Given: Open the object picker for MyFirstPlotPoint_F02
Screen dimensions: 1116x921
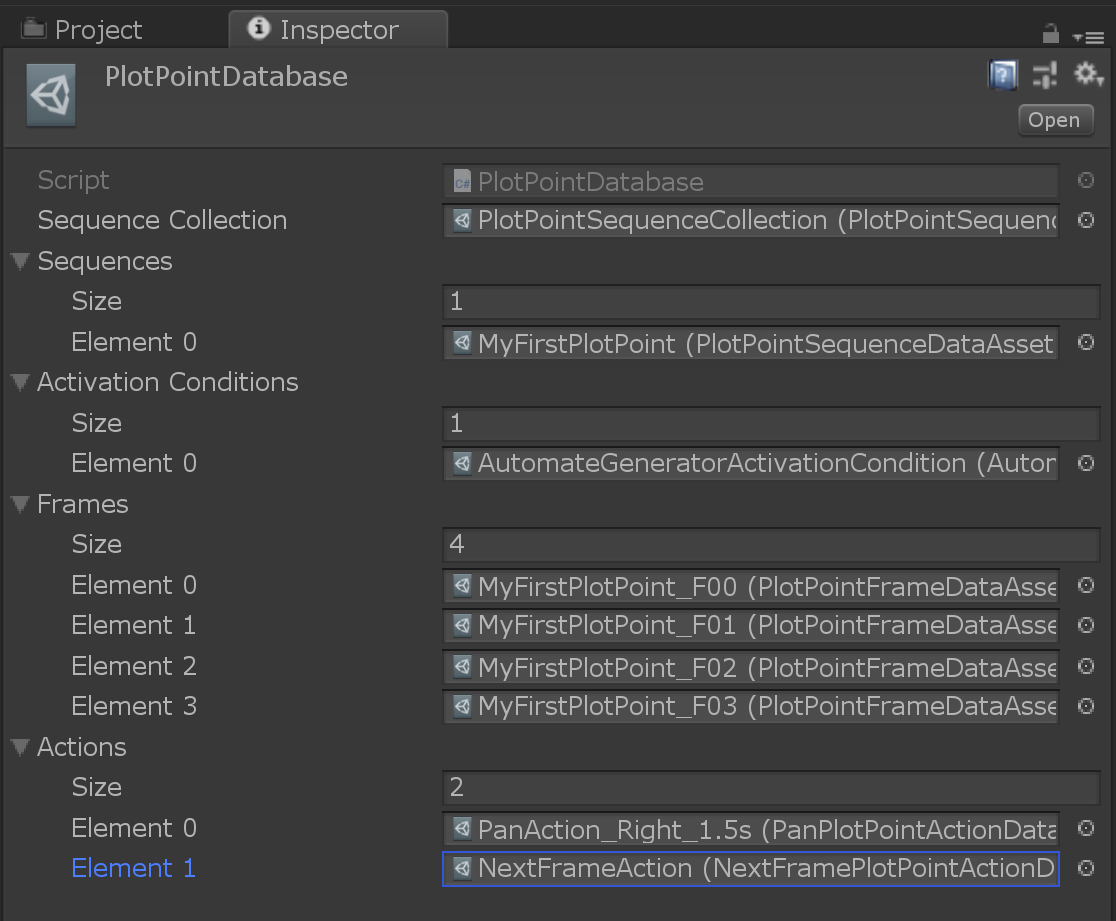Looking at the screenshot, I should pyautogui.click(x=1086, y=666).
